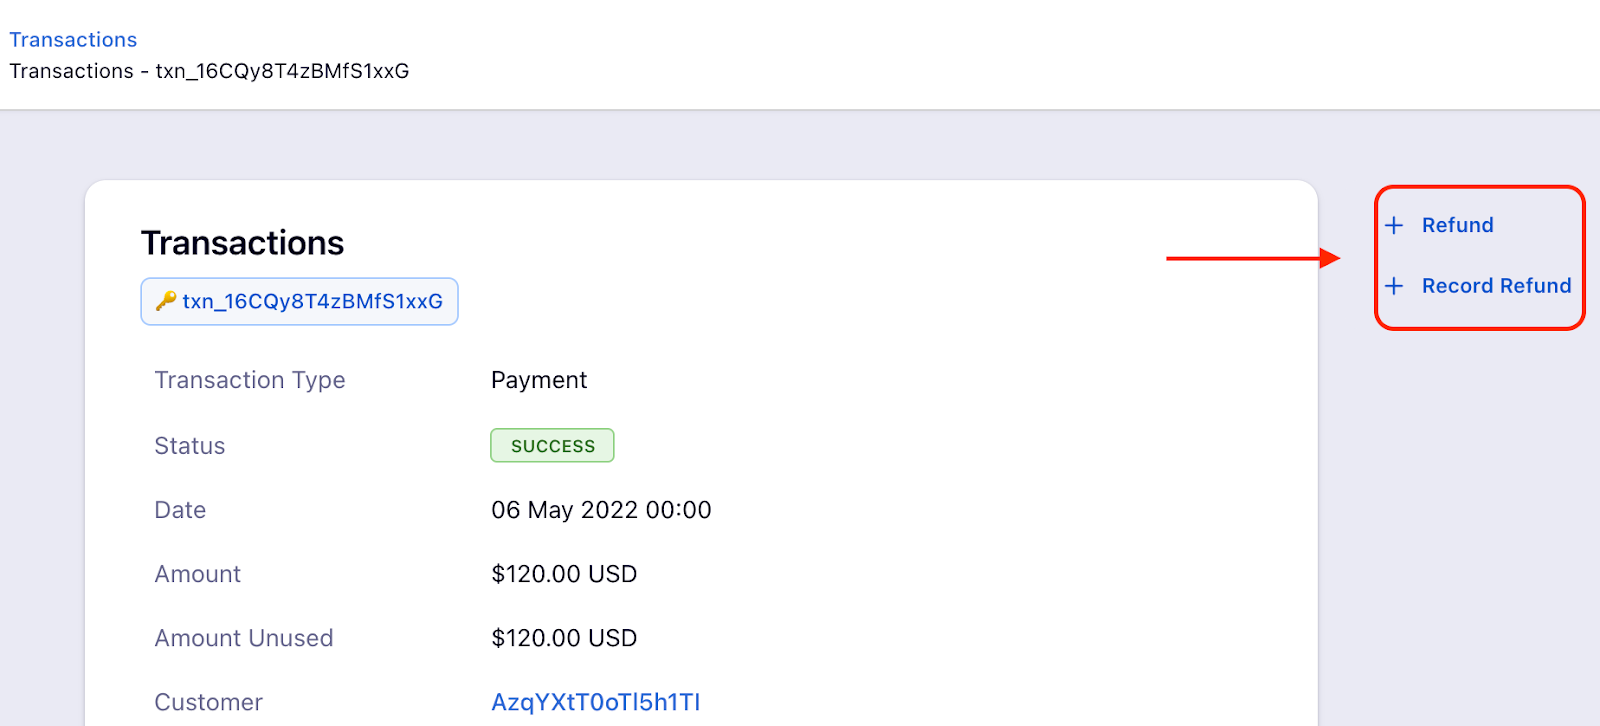Image resolution: width=1600 pixels, height=726 pixels.
Task: Click the Date field label
Action: 180,510
